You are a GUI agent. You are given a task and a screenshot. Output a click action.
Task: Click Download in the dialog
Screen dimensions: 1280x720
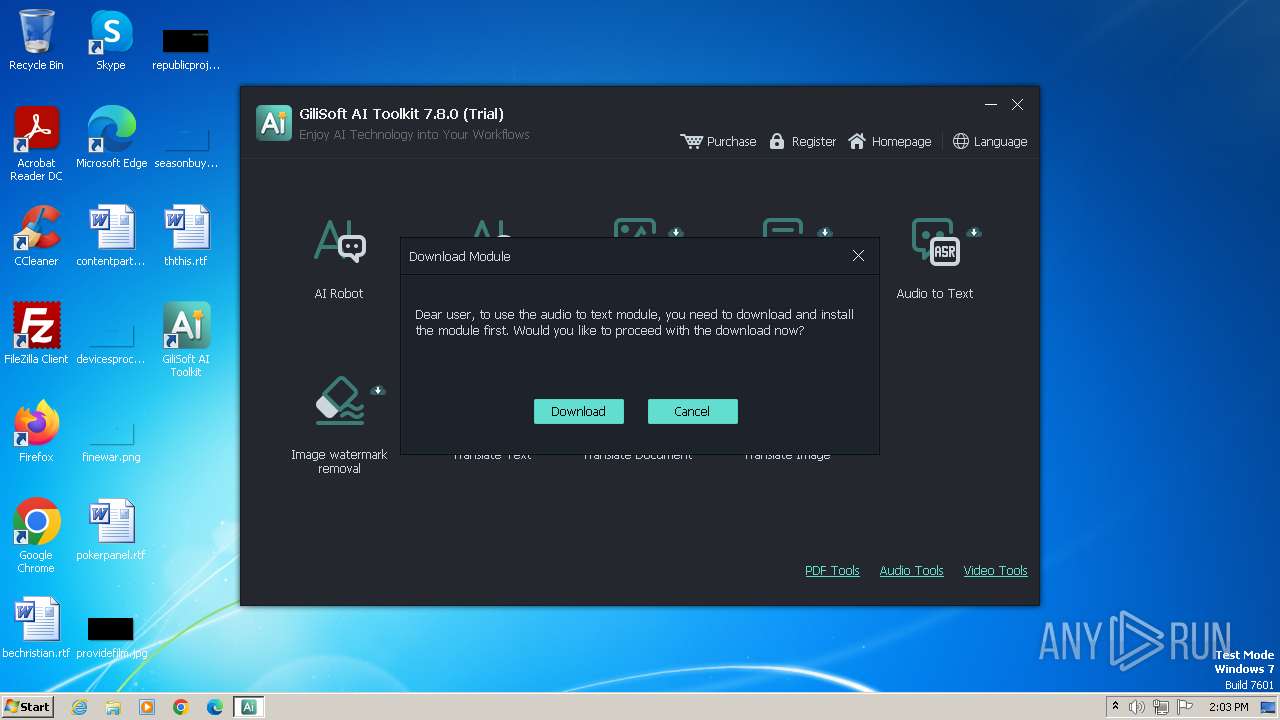tap(578, 411)
